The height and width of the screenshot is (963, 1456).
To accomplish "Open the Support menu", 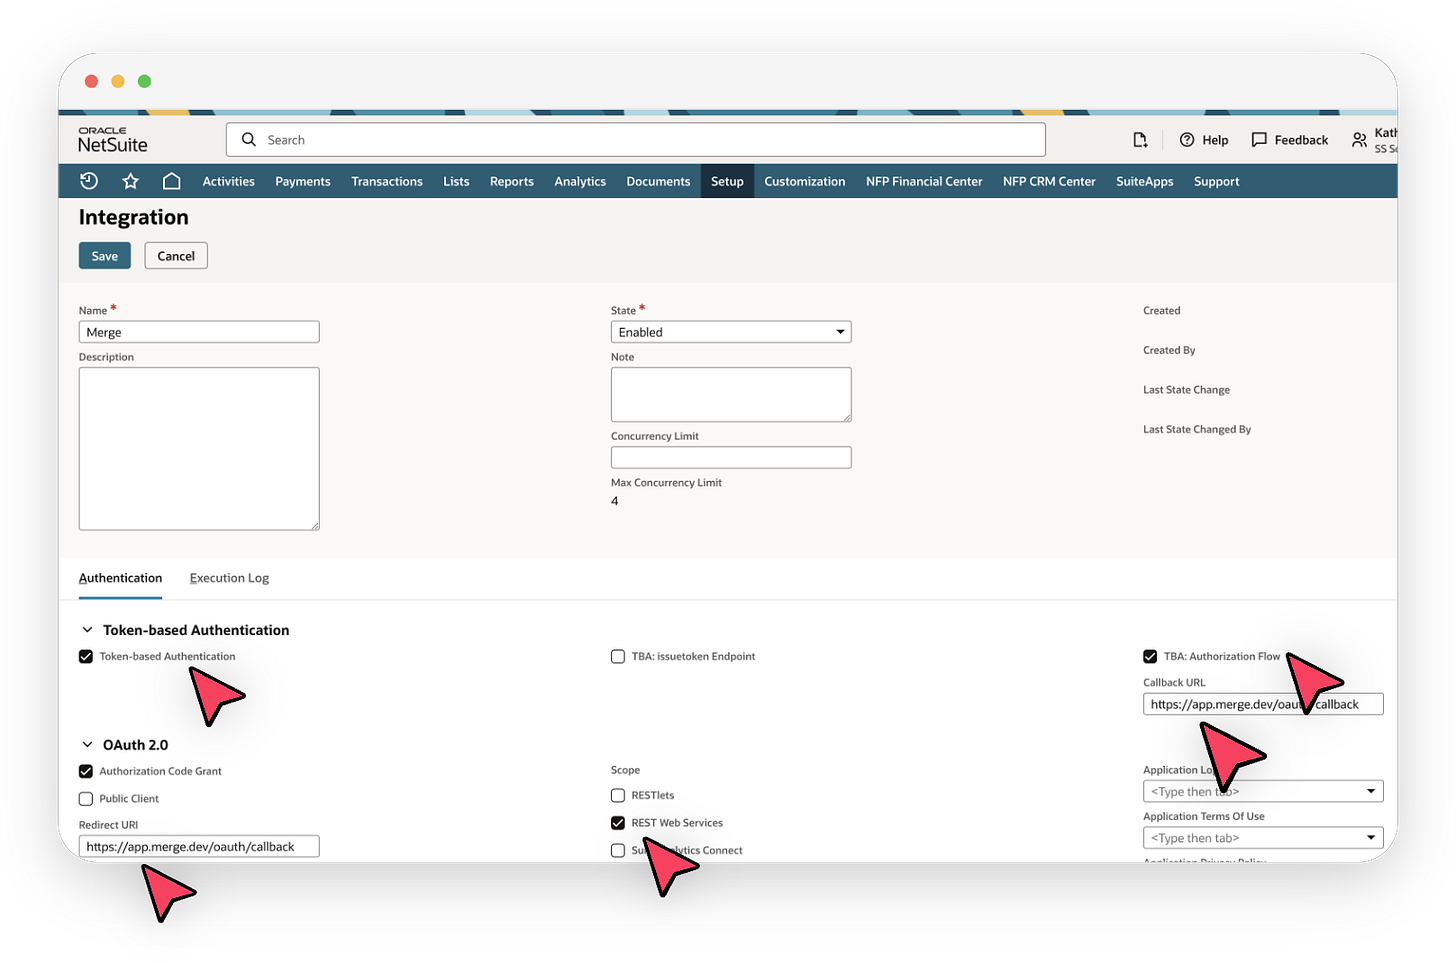I will pos(1216,181).
